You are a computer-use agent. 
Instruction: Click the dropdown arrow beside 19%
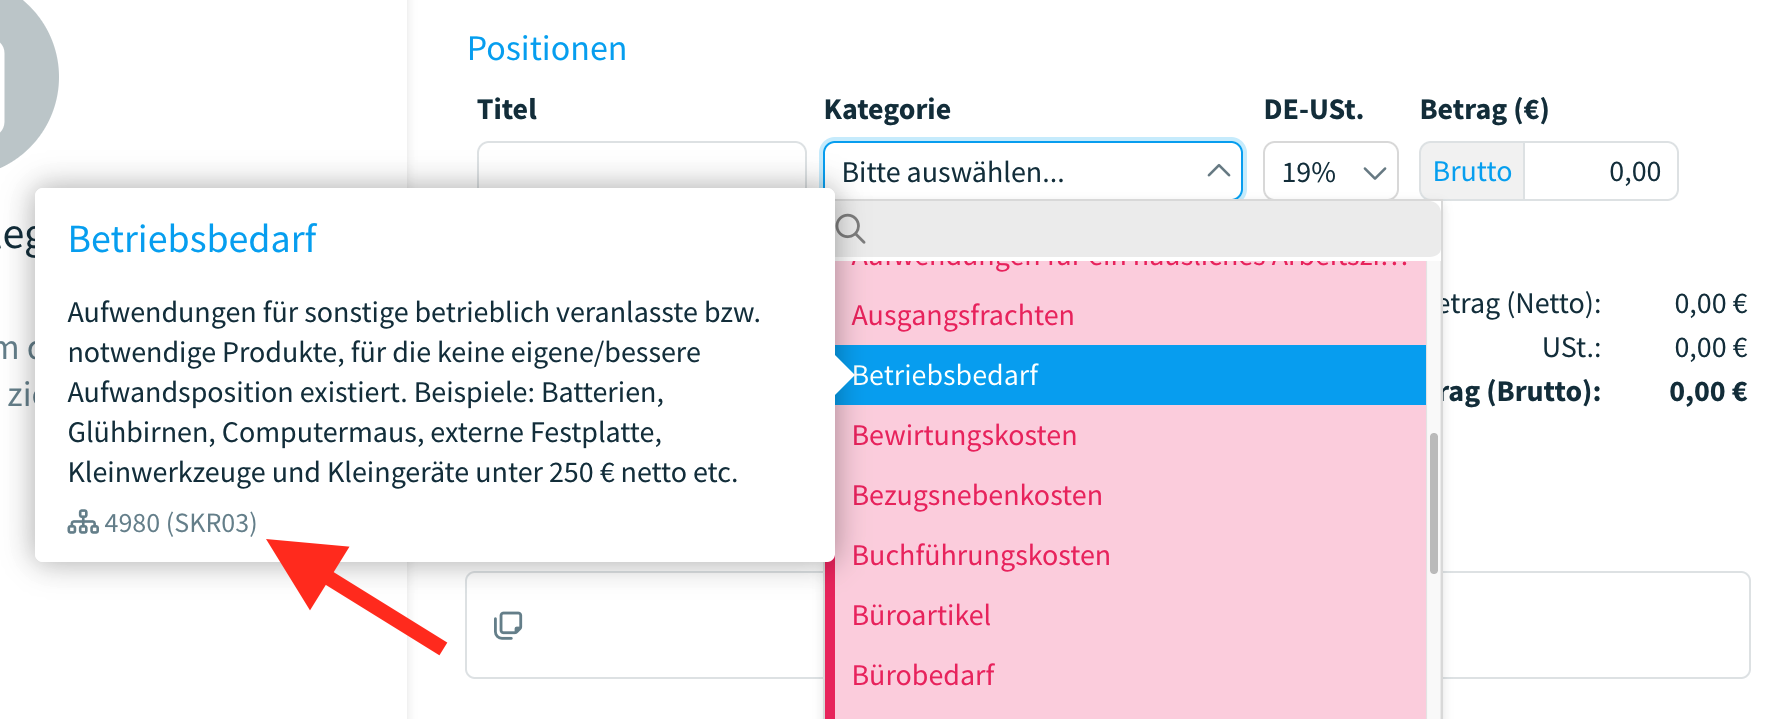1373,171
